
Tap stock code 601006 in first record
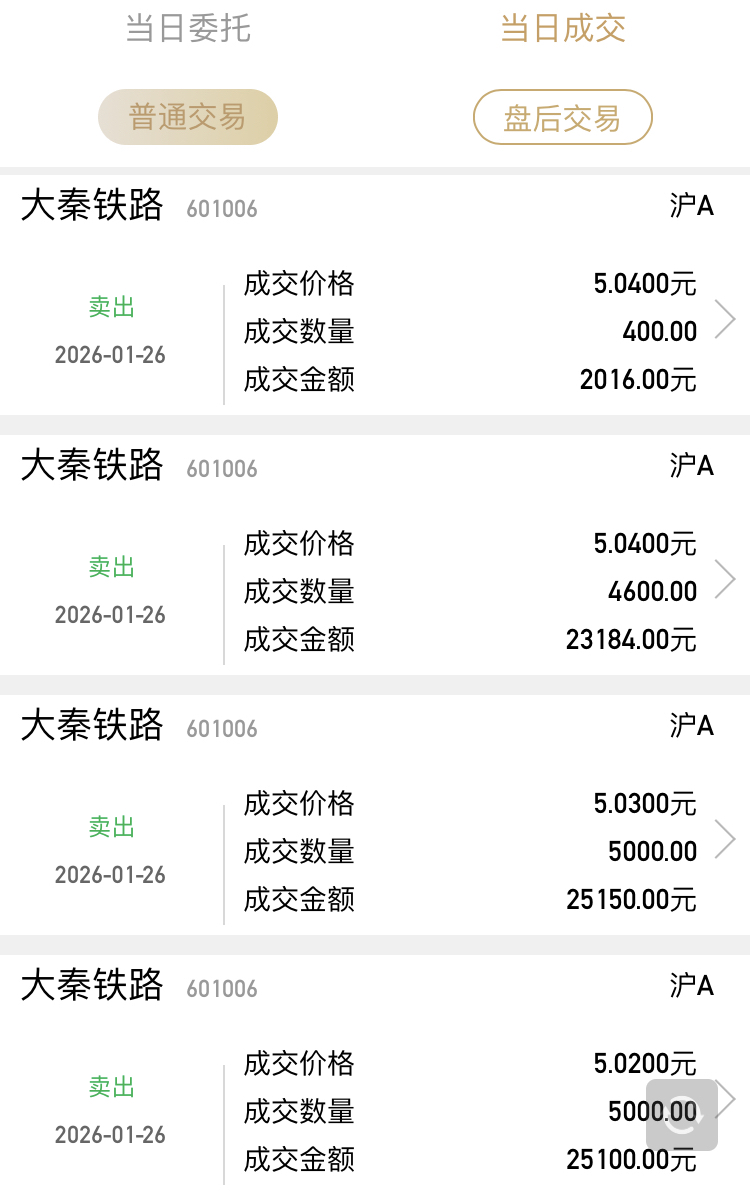tap(222, 208)
